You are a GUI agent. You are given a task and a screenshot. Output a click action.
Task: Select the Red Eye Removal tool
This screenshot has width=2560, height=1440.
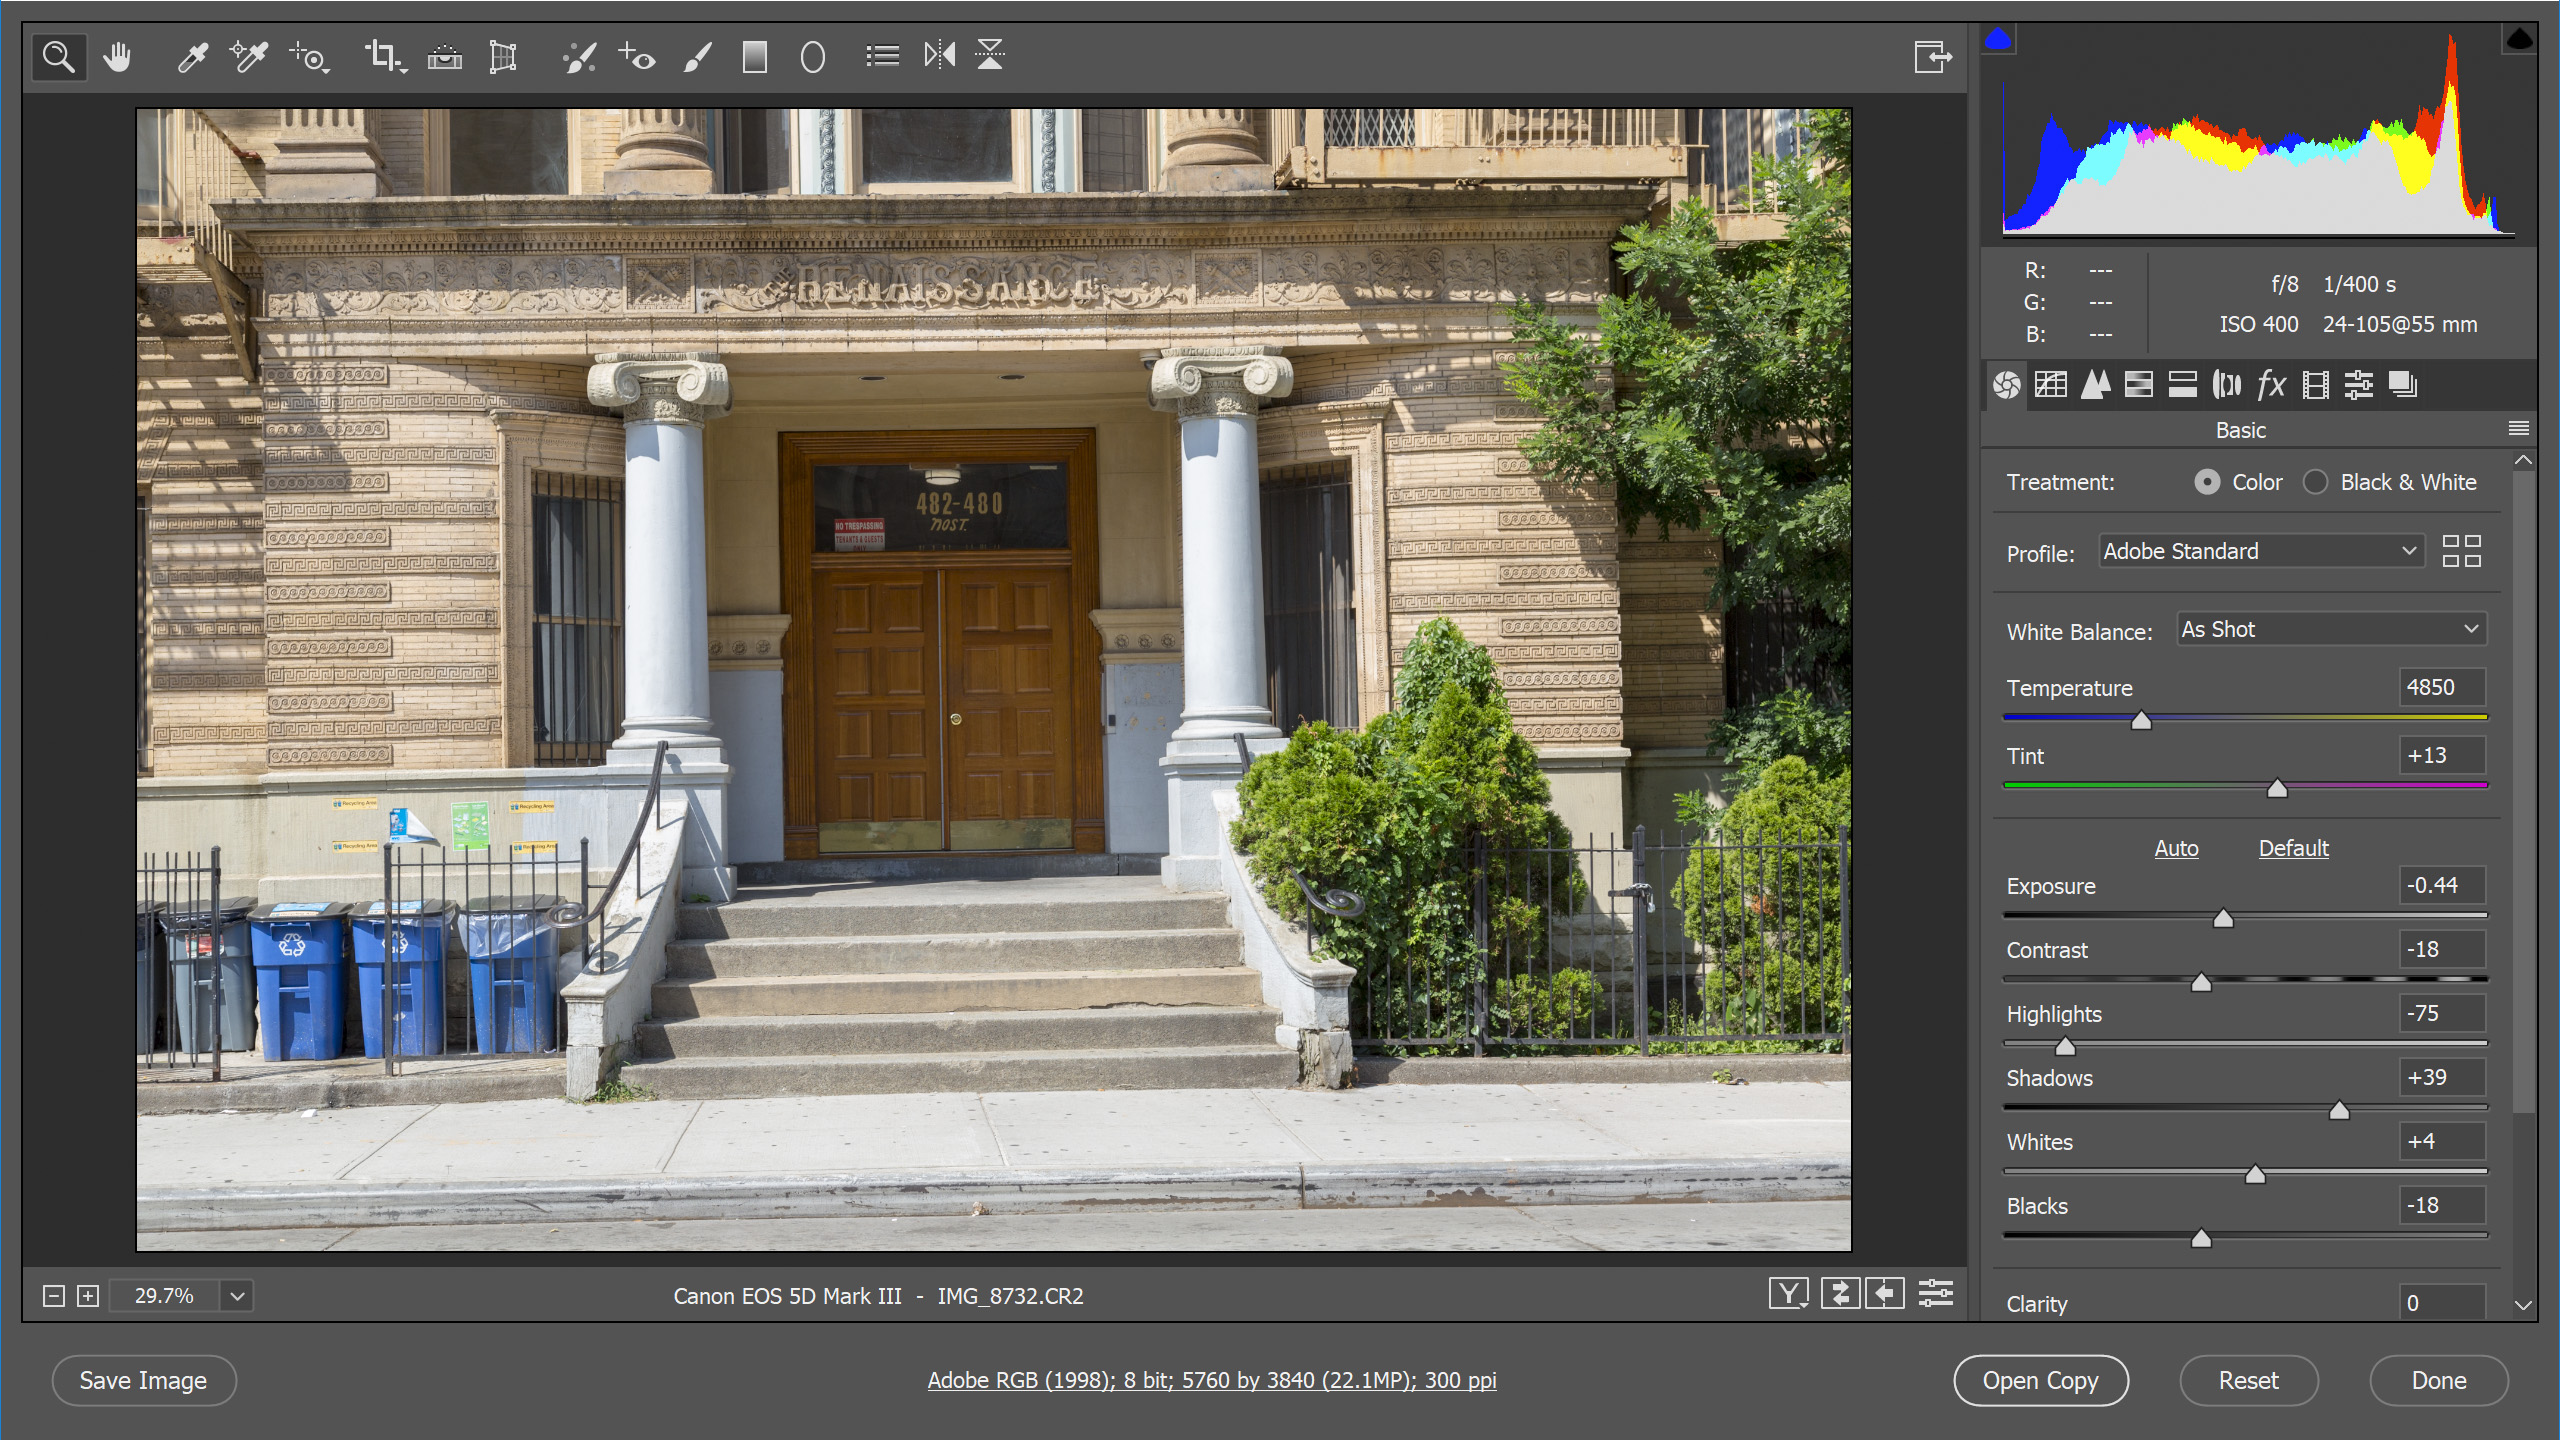click(x=637, y=57)
